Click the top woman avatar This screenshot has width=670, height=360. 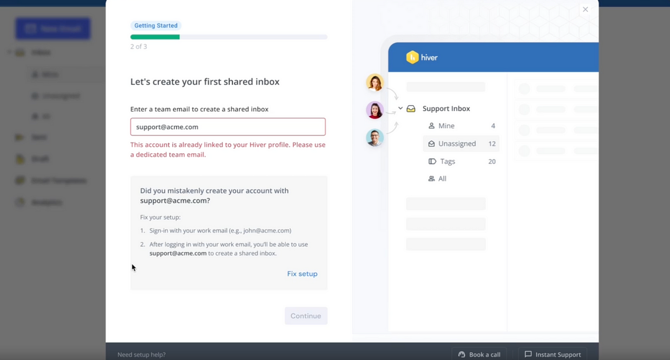pos(375,82)
